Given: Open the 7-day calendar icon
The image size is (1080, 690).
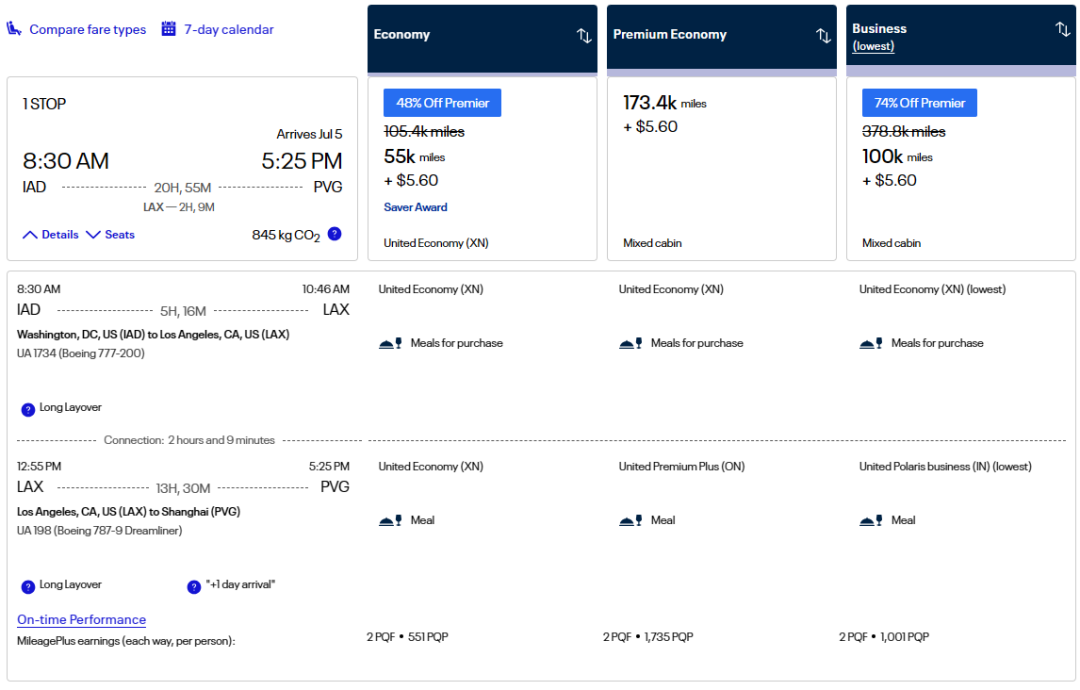Looking at the screenshot, I should pyautogui.click(x=168, y=29).
